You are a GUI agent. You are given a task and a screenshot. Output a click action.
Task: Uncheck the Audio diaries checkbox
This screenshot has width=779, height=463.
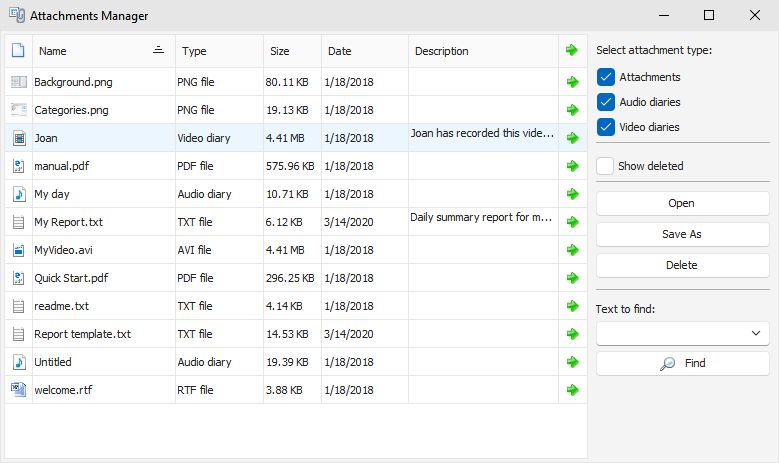click(x=606, y=102)
